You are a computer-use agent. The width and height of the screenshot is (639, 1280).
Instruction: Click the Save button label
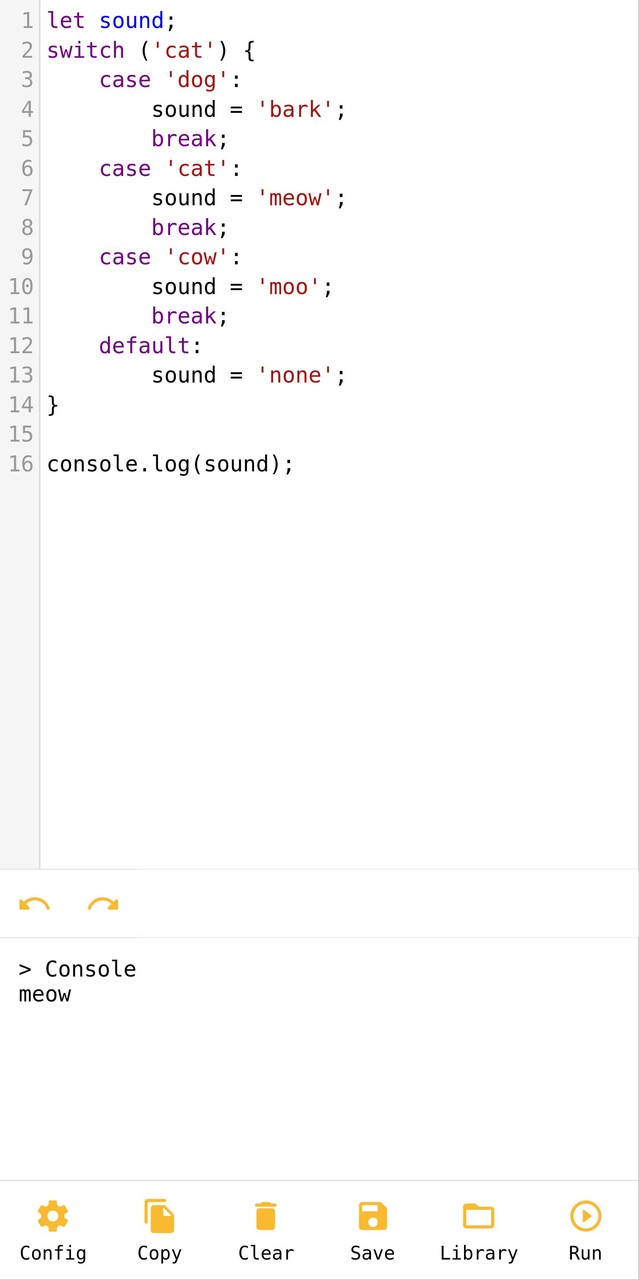(372, 1253)
